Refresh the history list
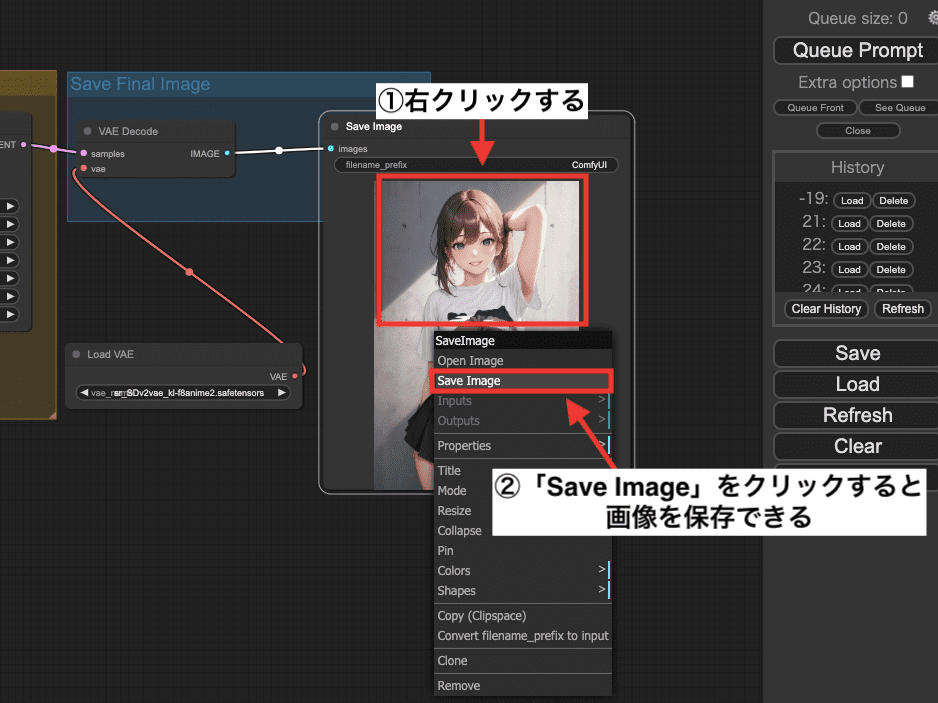 [x=903, y=309]
